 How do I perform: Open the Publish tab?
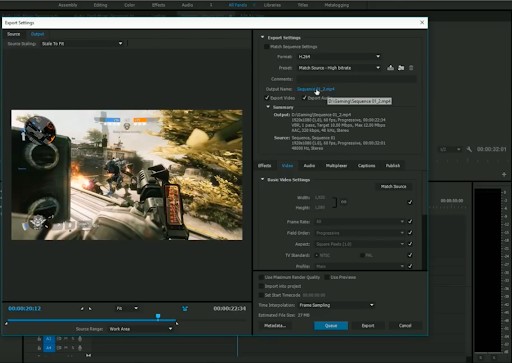pyautogui.click(x=393, y=165)
